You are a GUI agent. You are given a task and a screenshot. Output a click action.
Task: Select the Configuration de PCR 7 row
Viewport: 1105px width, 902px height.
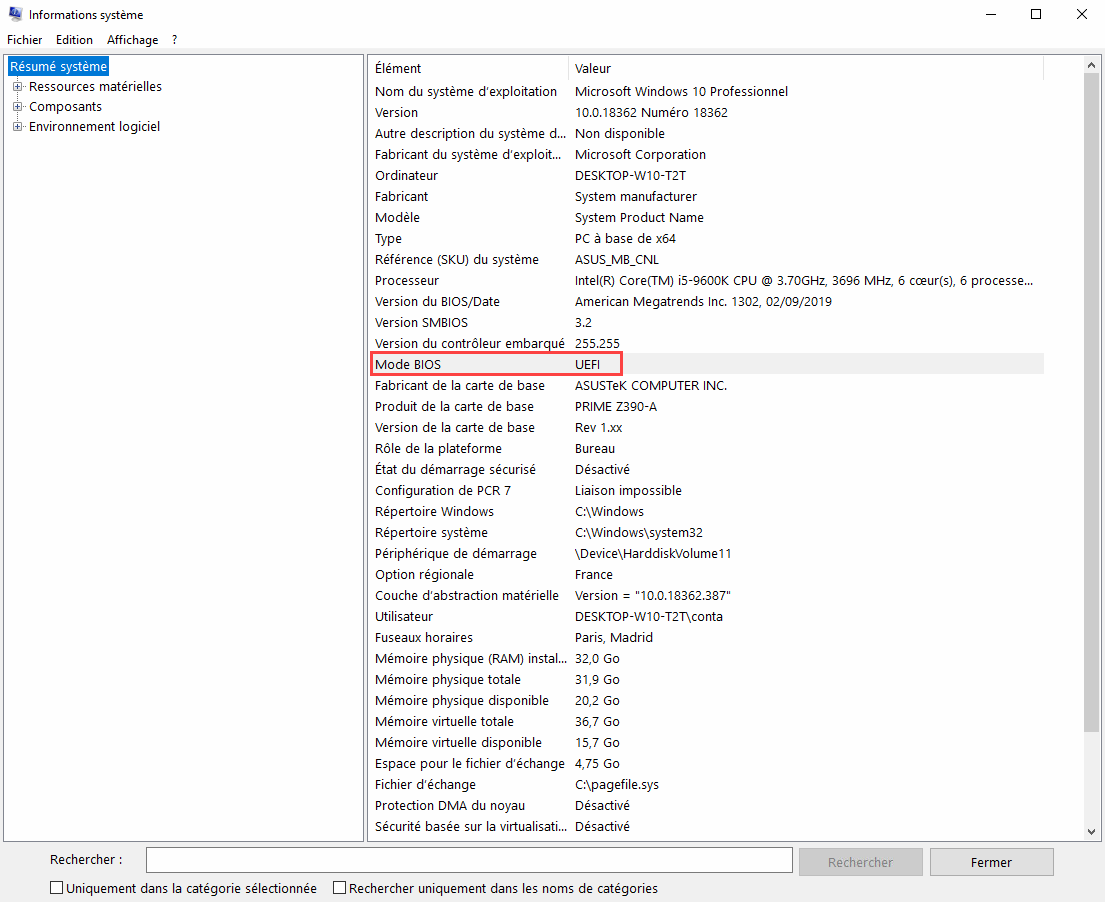(707, 490)
